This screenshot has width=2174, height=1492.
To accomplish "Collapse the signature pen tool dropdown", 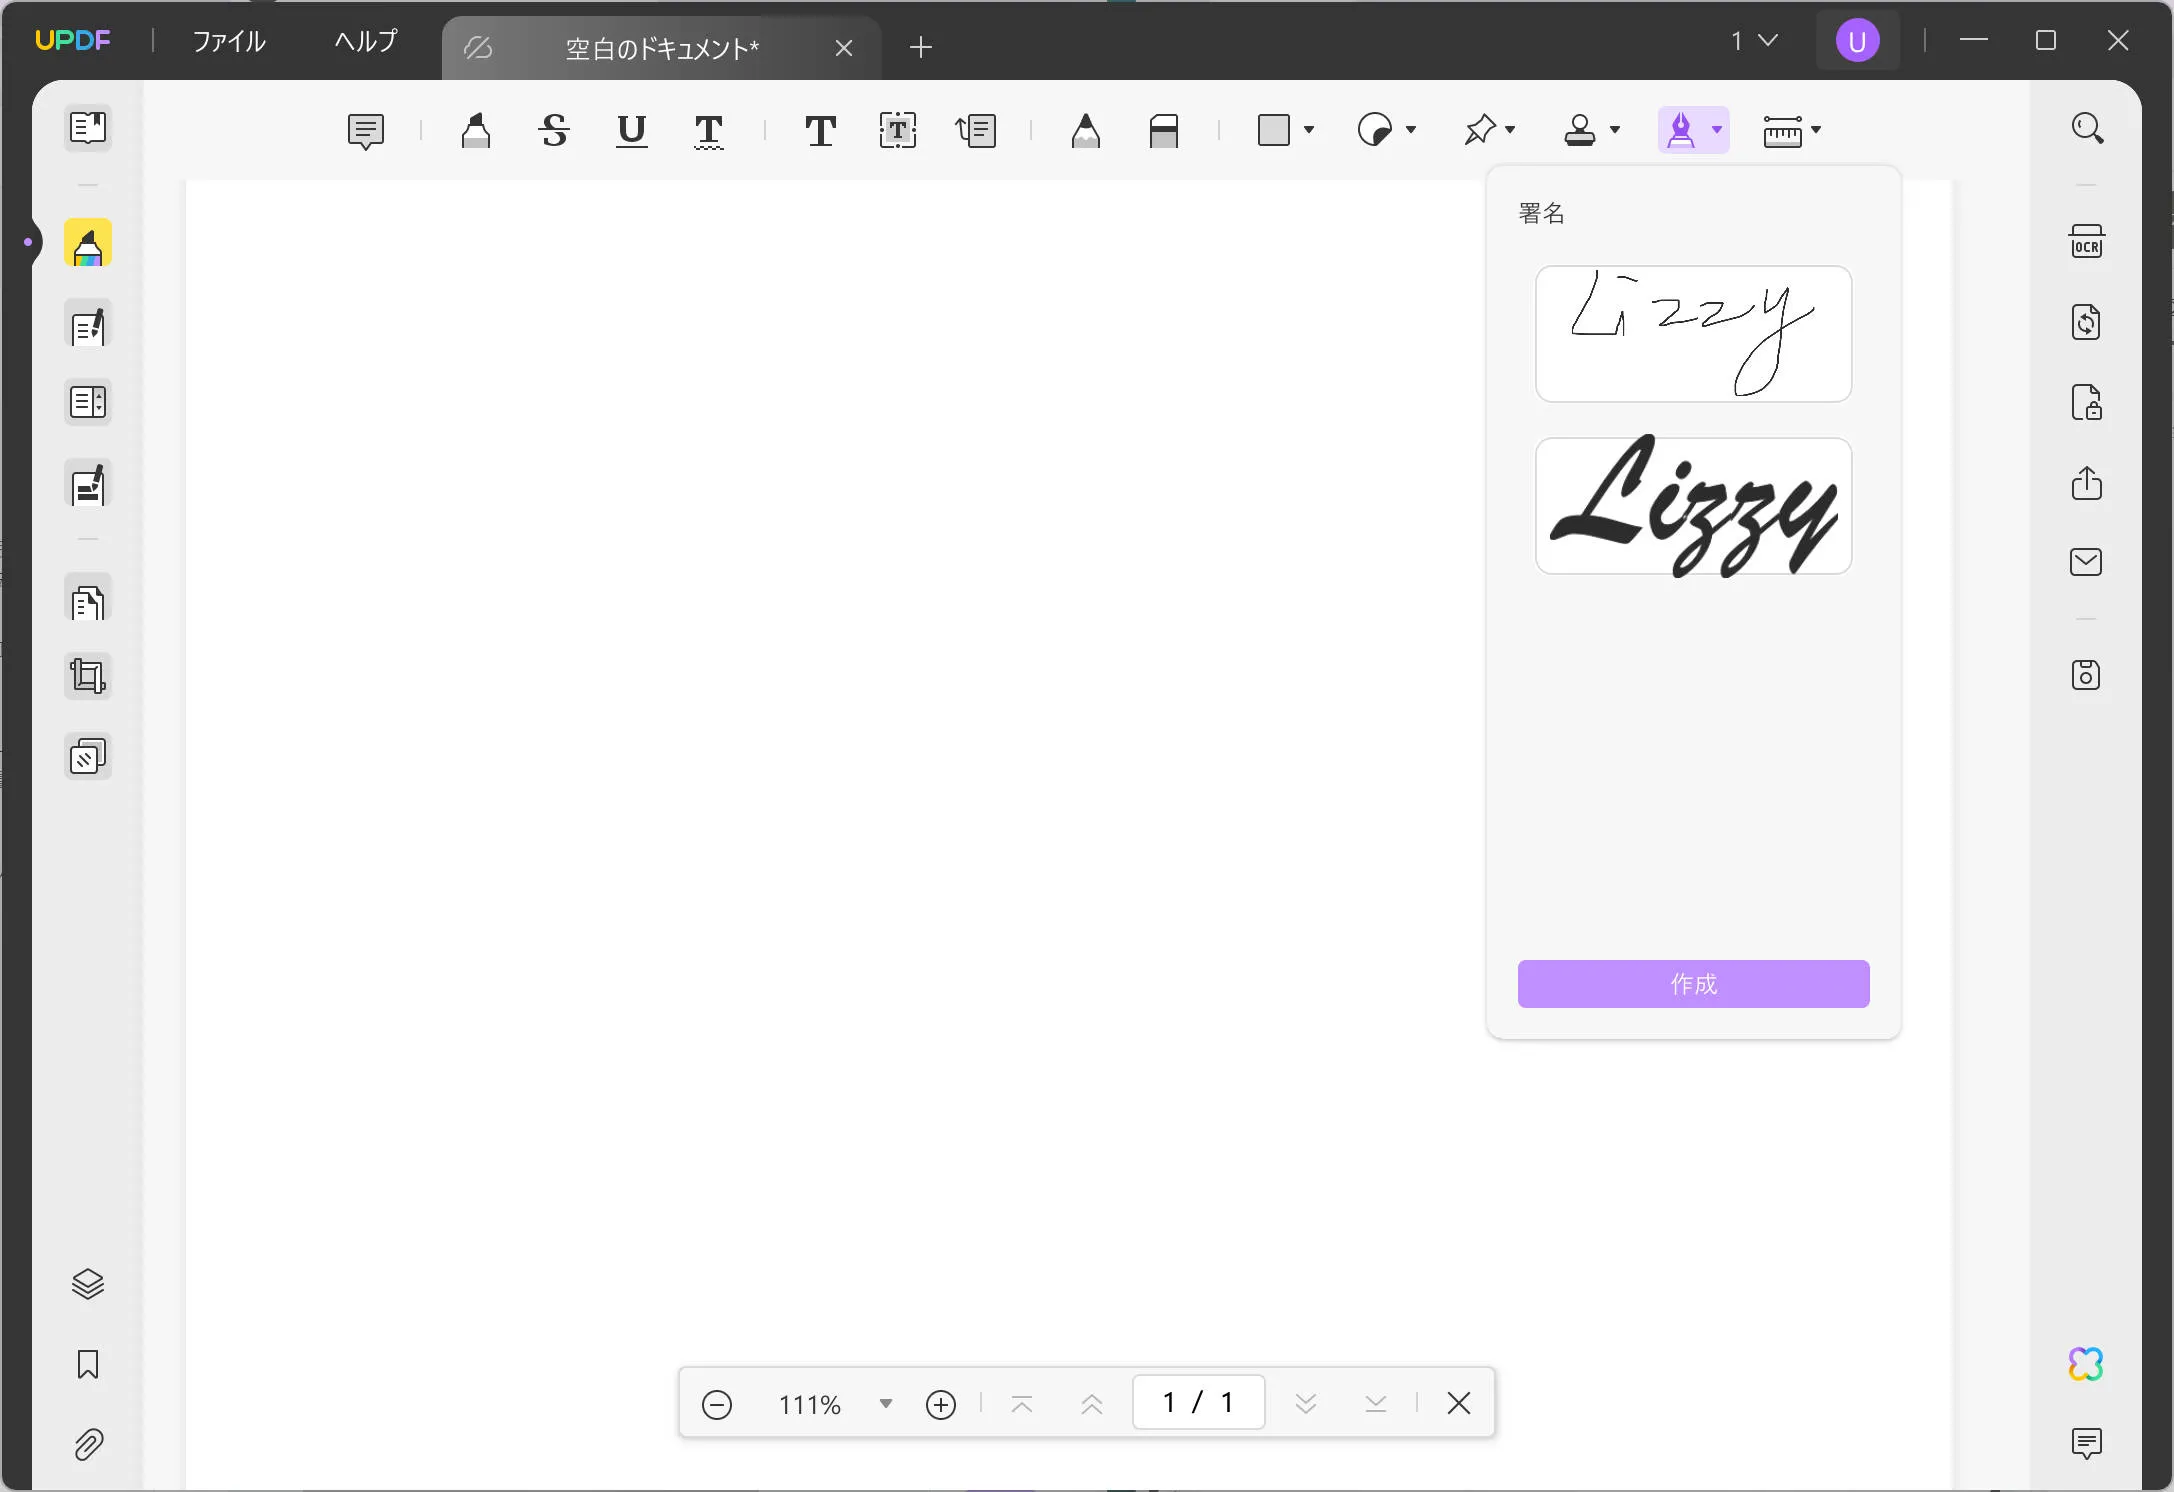I will 1717,130.
